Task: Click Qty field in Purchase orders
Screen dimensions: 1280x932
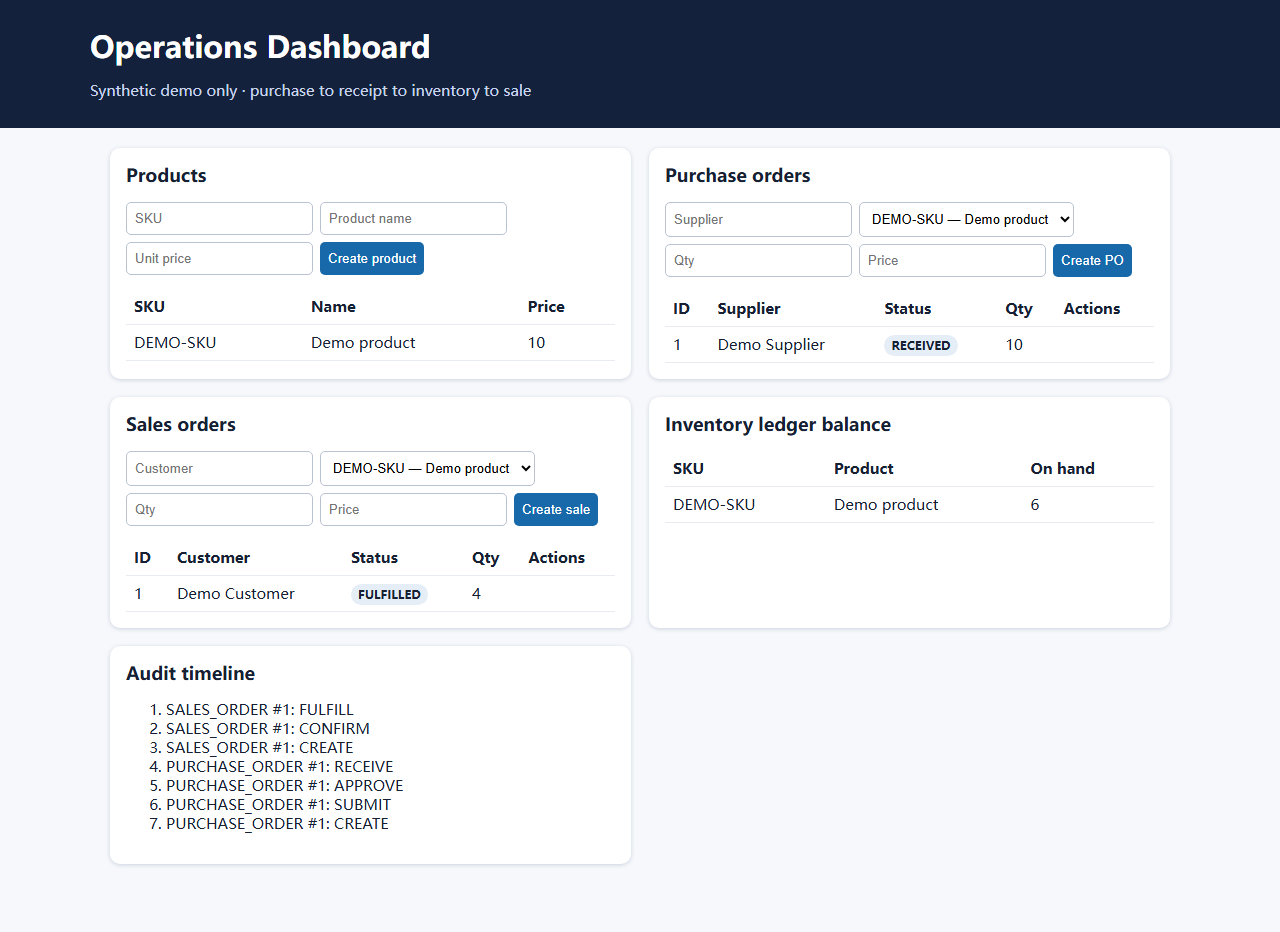Action: point(758,260)
